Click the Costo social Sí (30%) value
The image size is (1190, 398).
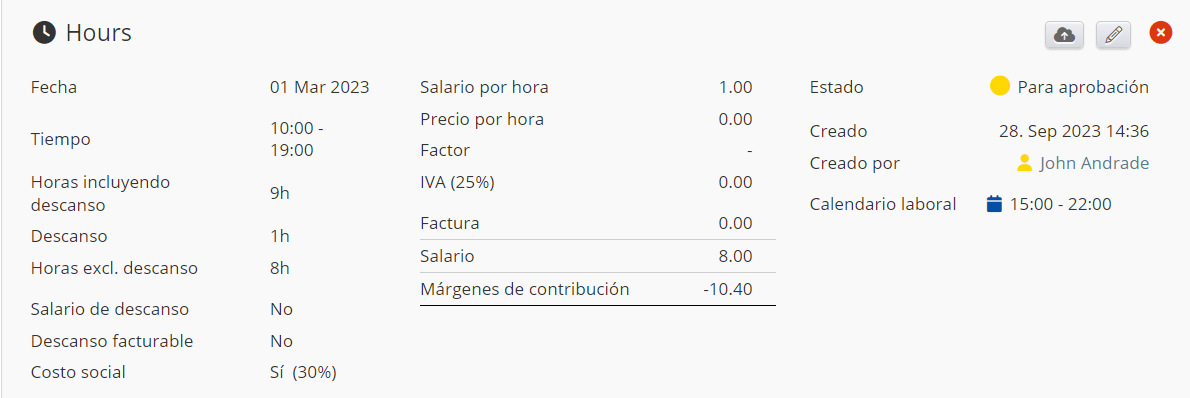(x=304, y=372)
